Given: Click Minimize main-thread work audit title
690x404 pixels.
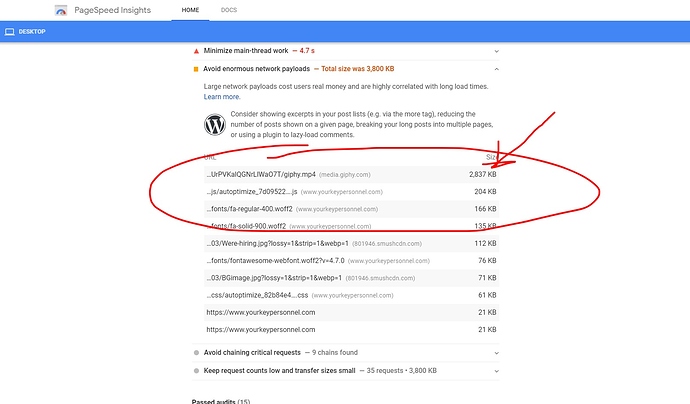Looking at the screenshot, I should (246, 51).
